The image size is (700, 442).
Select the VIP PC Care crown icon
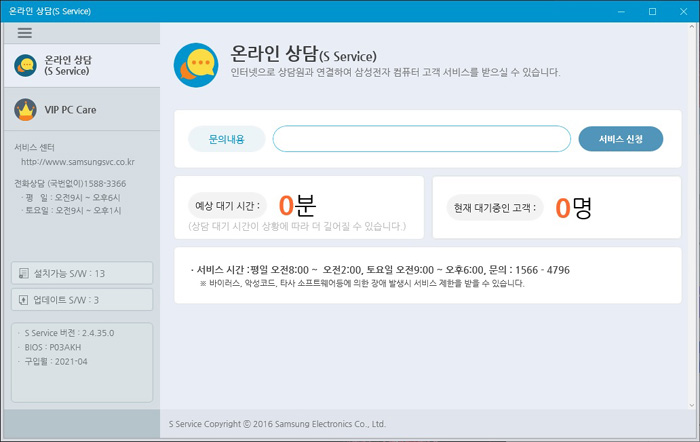coord(25,110)
